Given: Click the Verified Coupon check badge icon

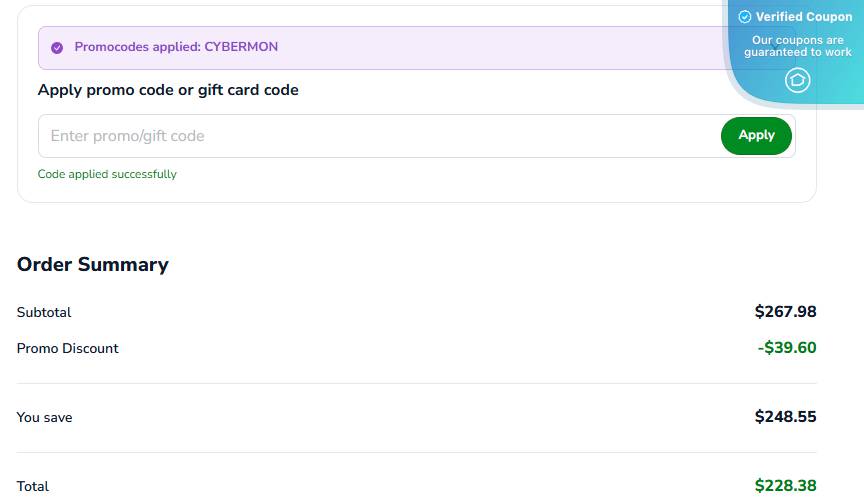Looking at the screenshot, I should [x=744, y=17].
